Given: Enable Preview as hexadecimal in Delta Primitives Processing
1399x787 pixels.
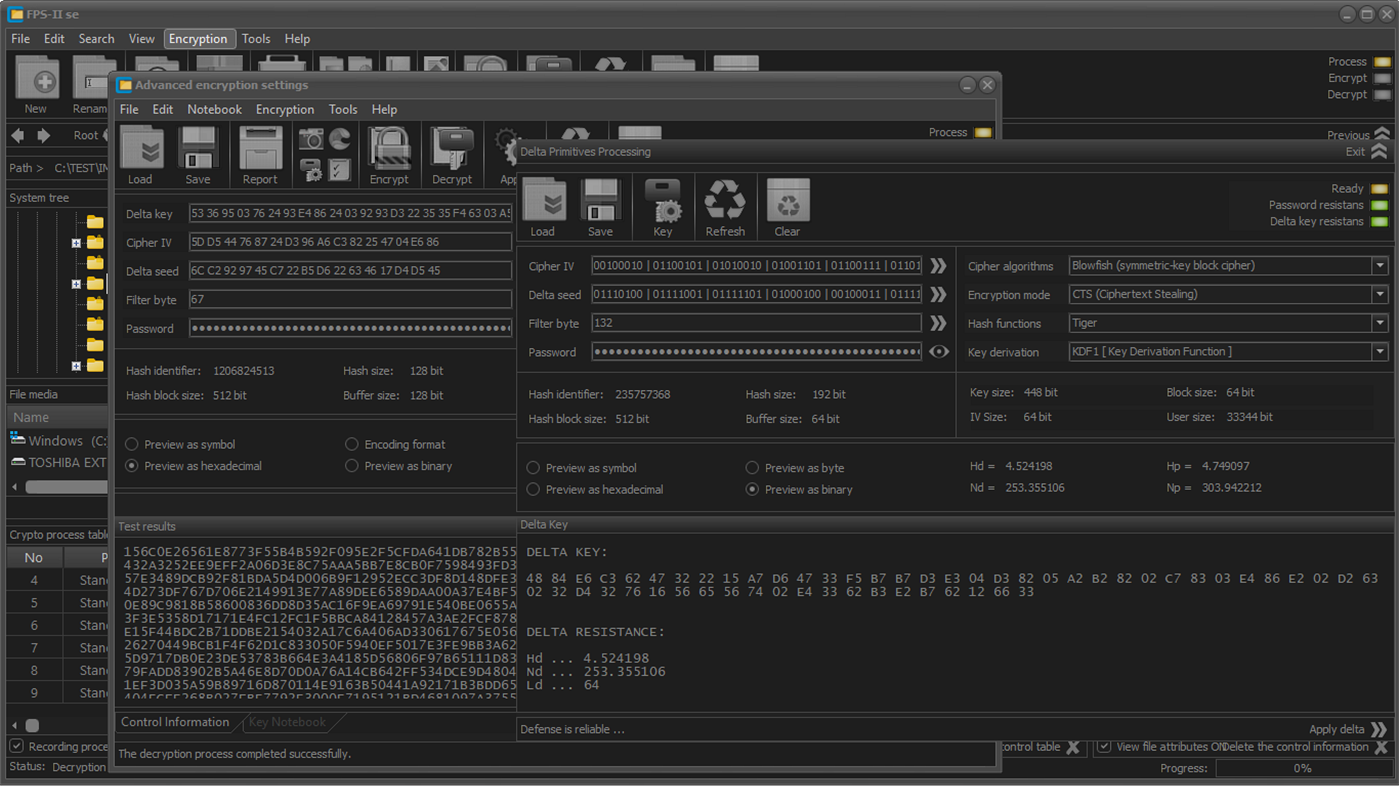Looking at the screenshot, I should point(533,489).
